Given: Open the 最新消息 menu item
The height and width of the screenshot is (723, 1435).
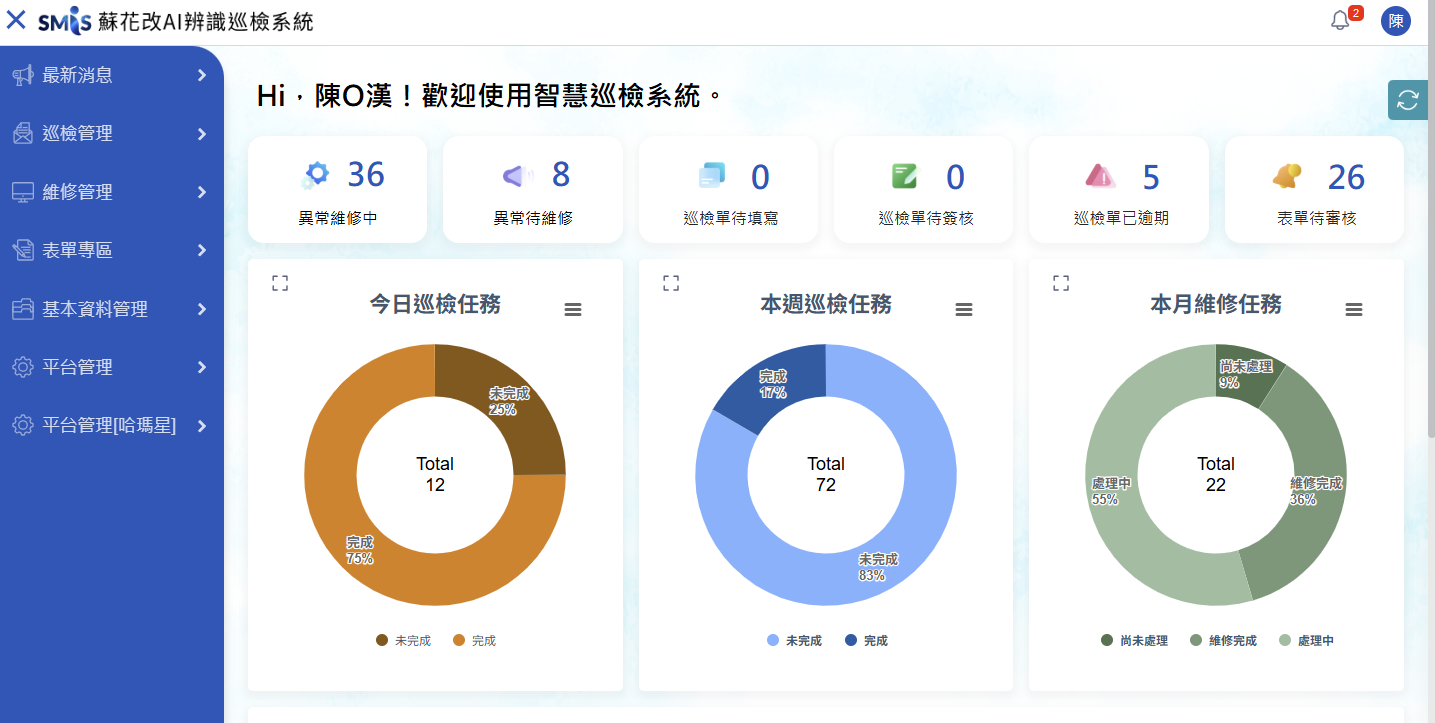Looking at the screenshot, I should click(111, 75).
